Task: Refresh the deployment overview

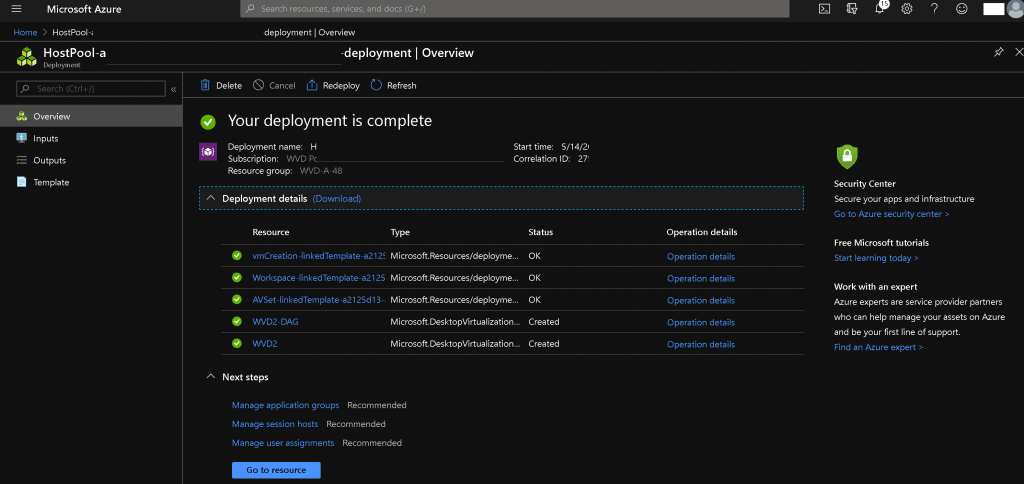Action: coord(393,86)
